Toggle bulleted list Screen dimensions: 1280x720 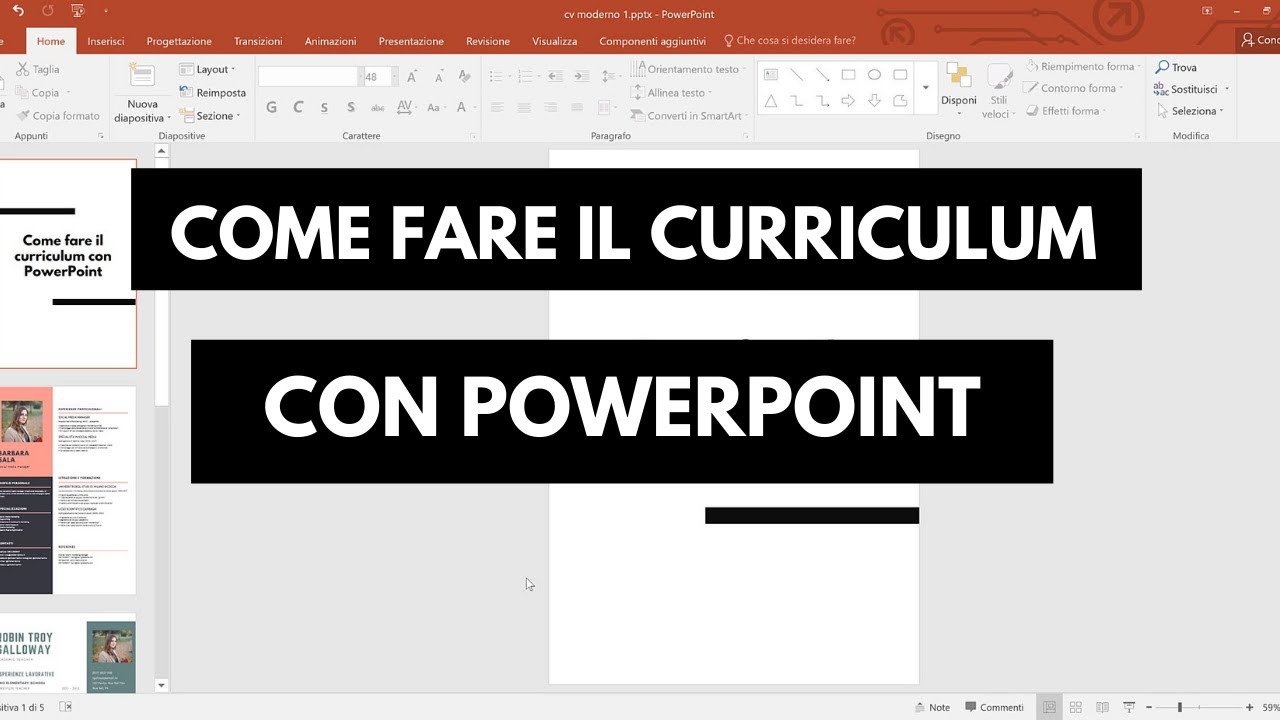coord(498,76)
